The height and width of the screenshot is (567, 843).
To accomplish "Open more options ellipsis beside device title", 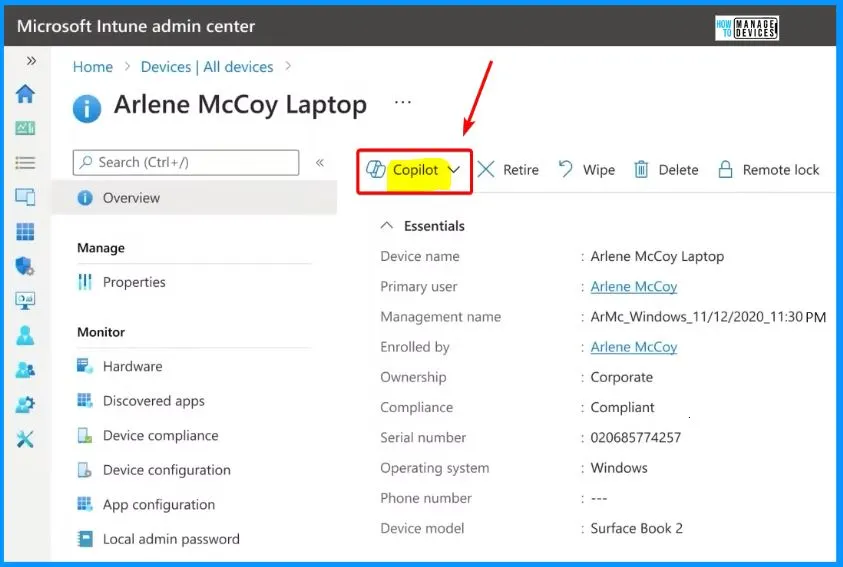I will point(403,102).
